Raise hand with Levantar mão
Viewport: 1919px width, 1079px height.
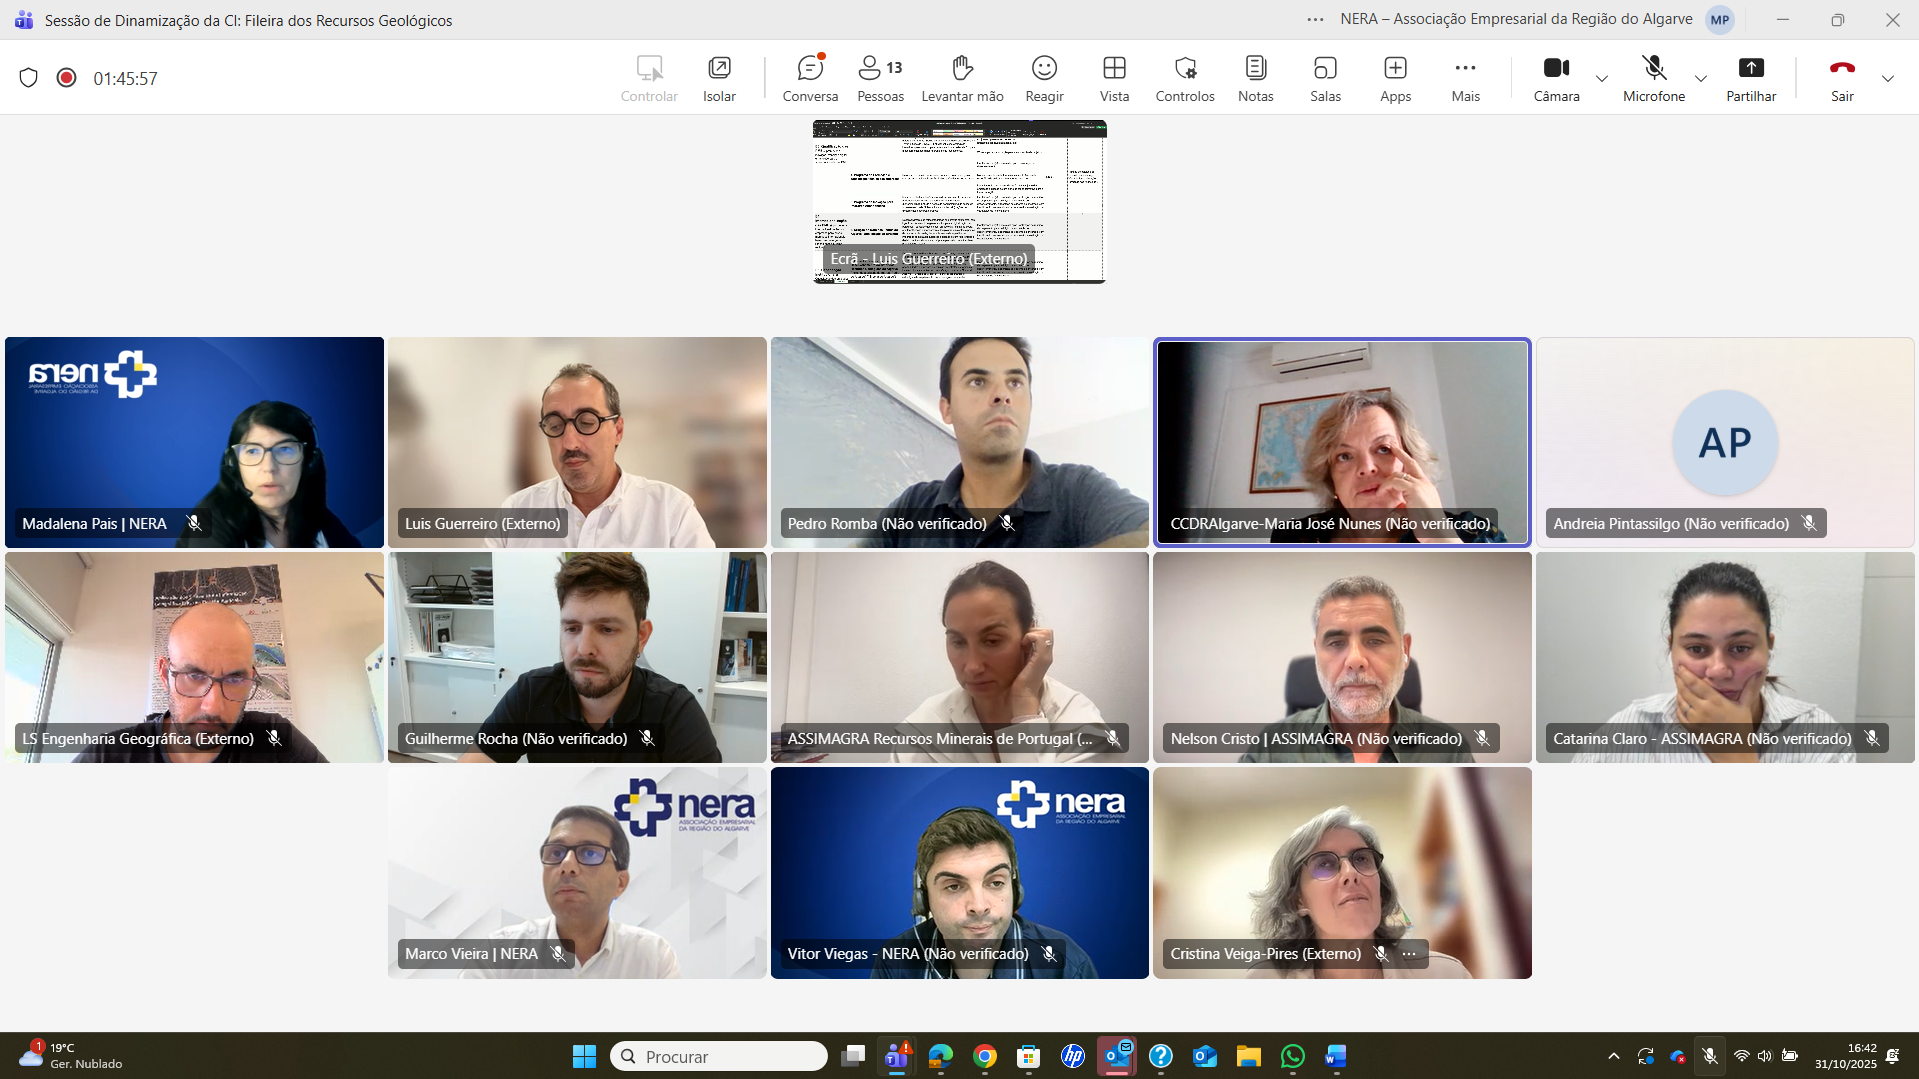pos(961,78)
